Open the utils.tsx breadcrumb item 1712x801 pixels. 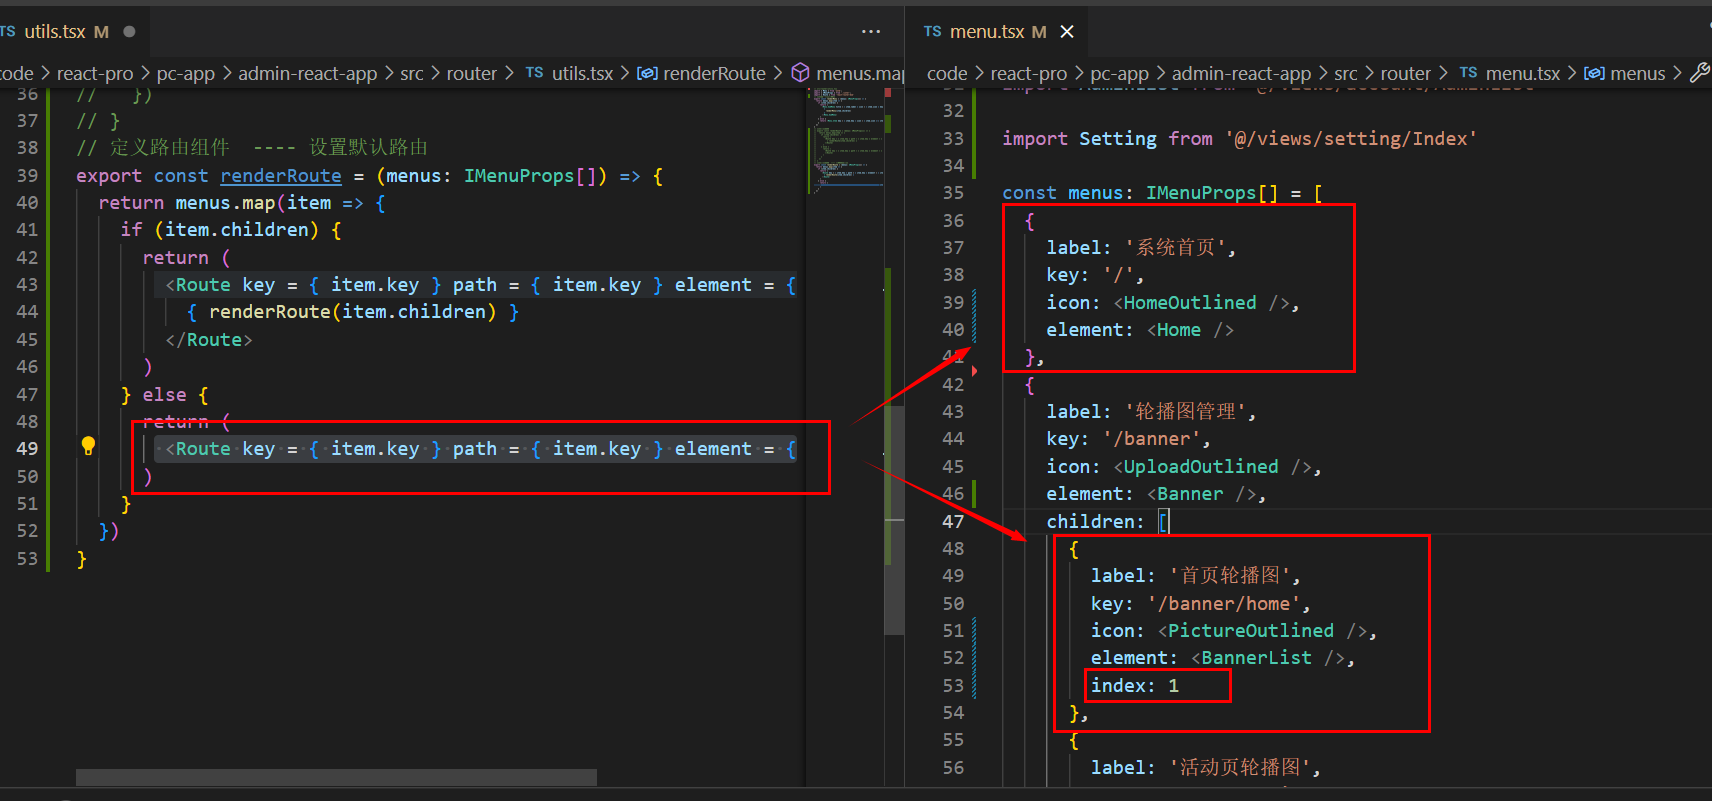pos(582,73)
